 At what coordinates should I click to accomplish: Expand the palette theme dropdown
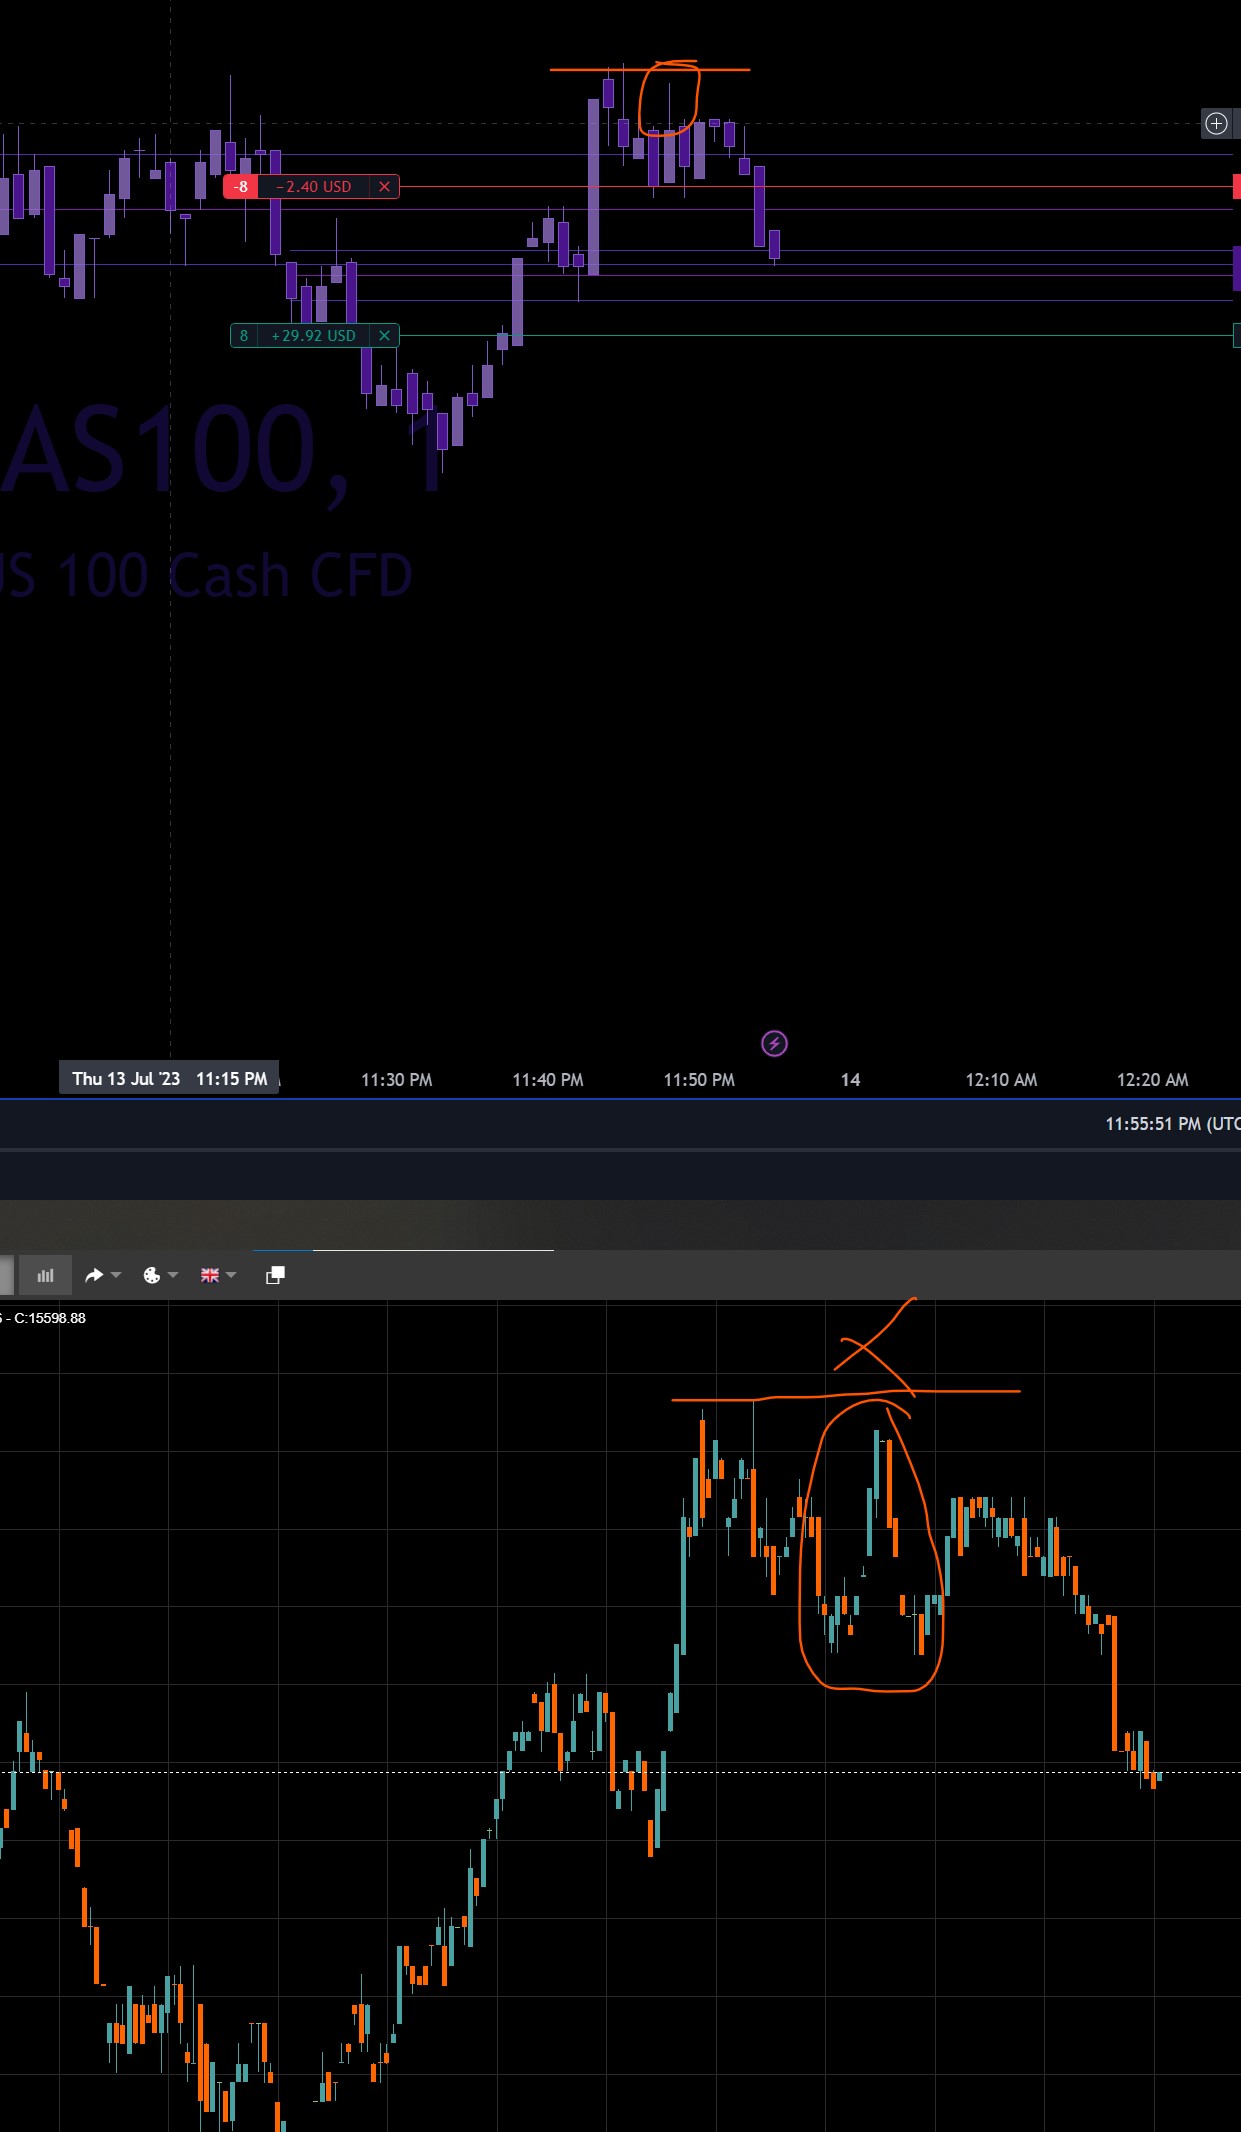(x=173, y=1275)
